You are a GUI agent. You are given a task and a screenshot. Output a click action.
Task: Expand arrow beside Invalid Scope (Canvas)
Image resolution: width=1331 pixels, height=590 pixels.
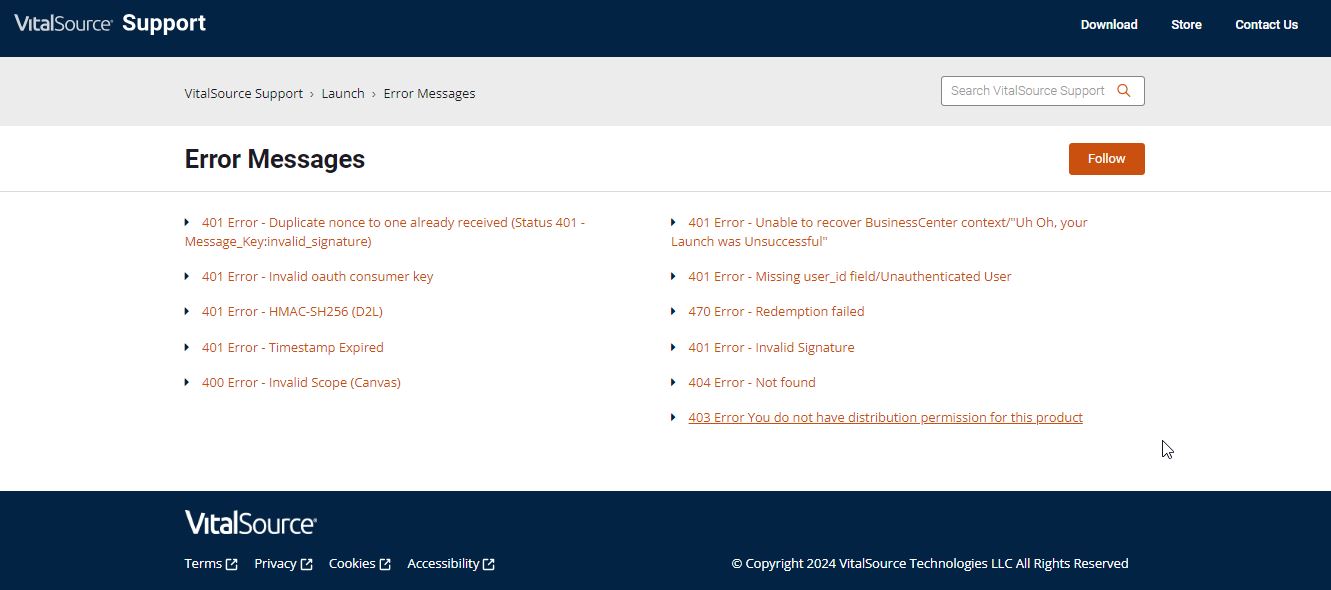(x=187, y=382)
